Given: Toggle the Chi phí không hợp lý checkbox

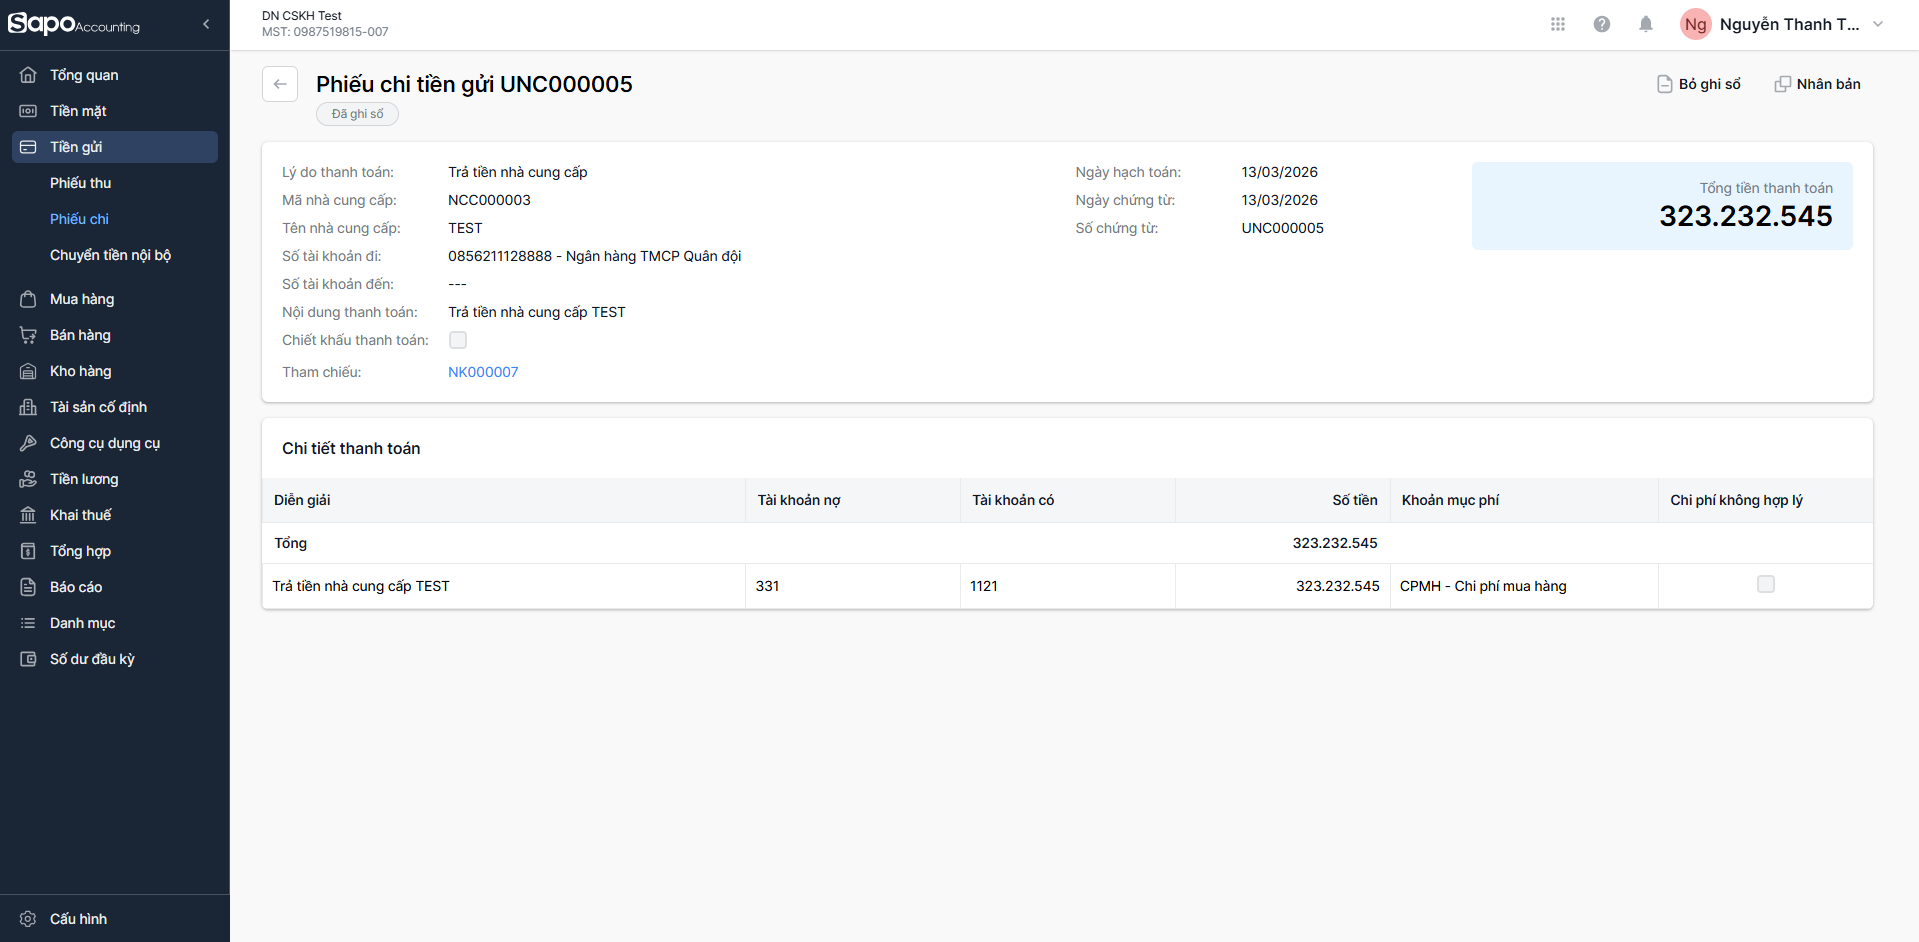Looking at the screenshot, I should click(1765, 584).
